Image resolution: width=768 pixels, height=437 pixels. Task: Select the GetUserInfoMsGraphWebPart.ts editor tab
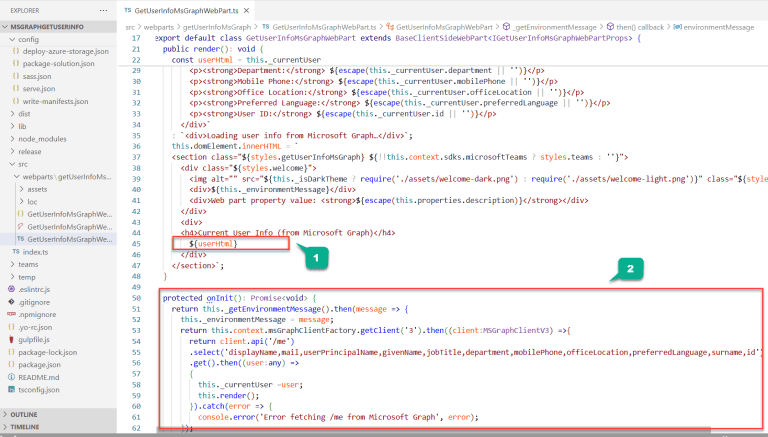click(x=187, y=10)
